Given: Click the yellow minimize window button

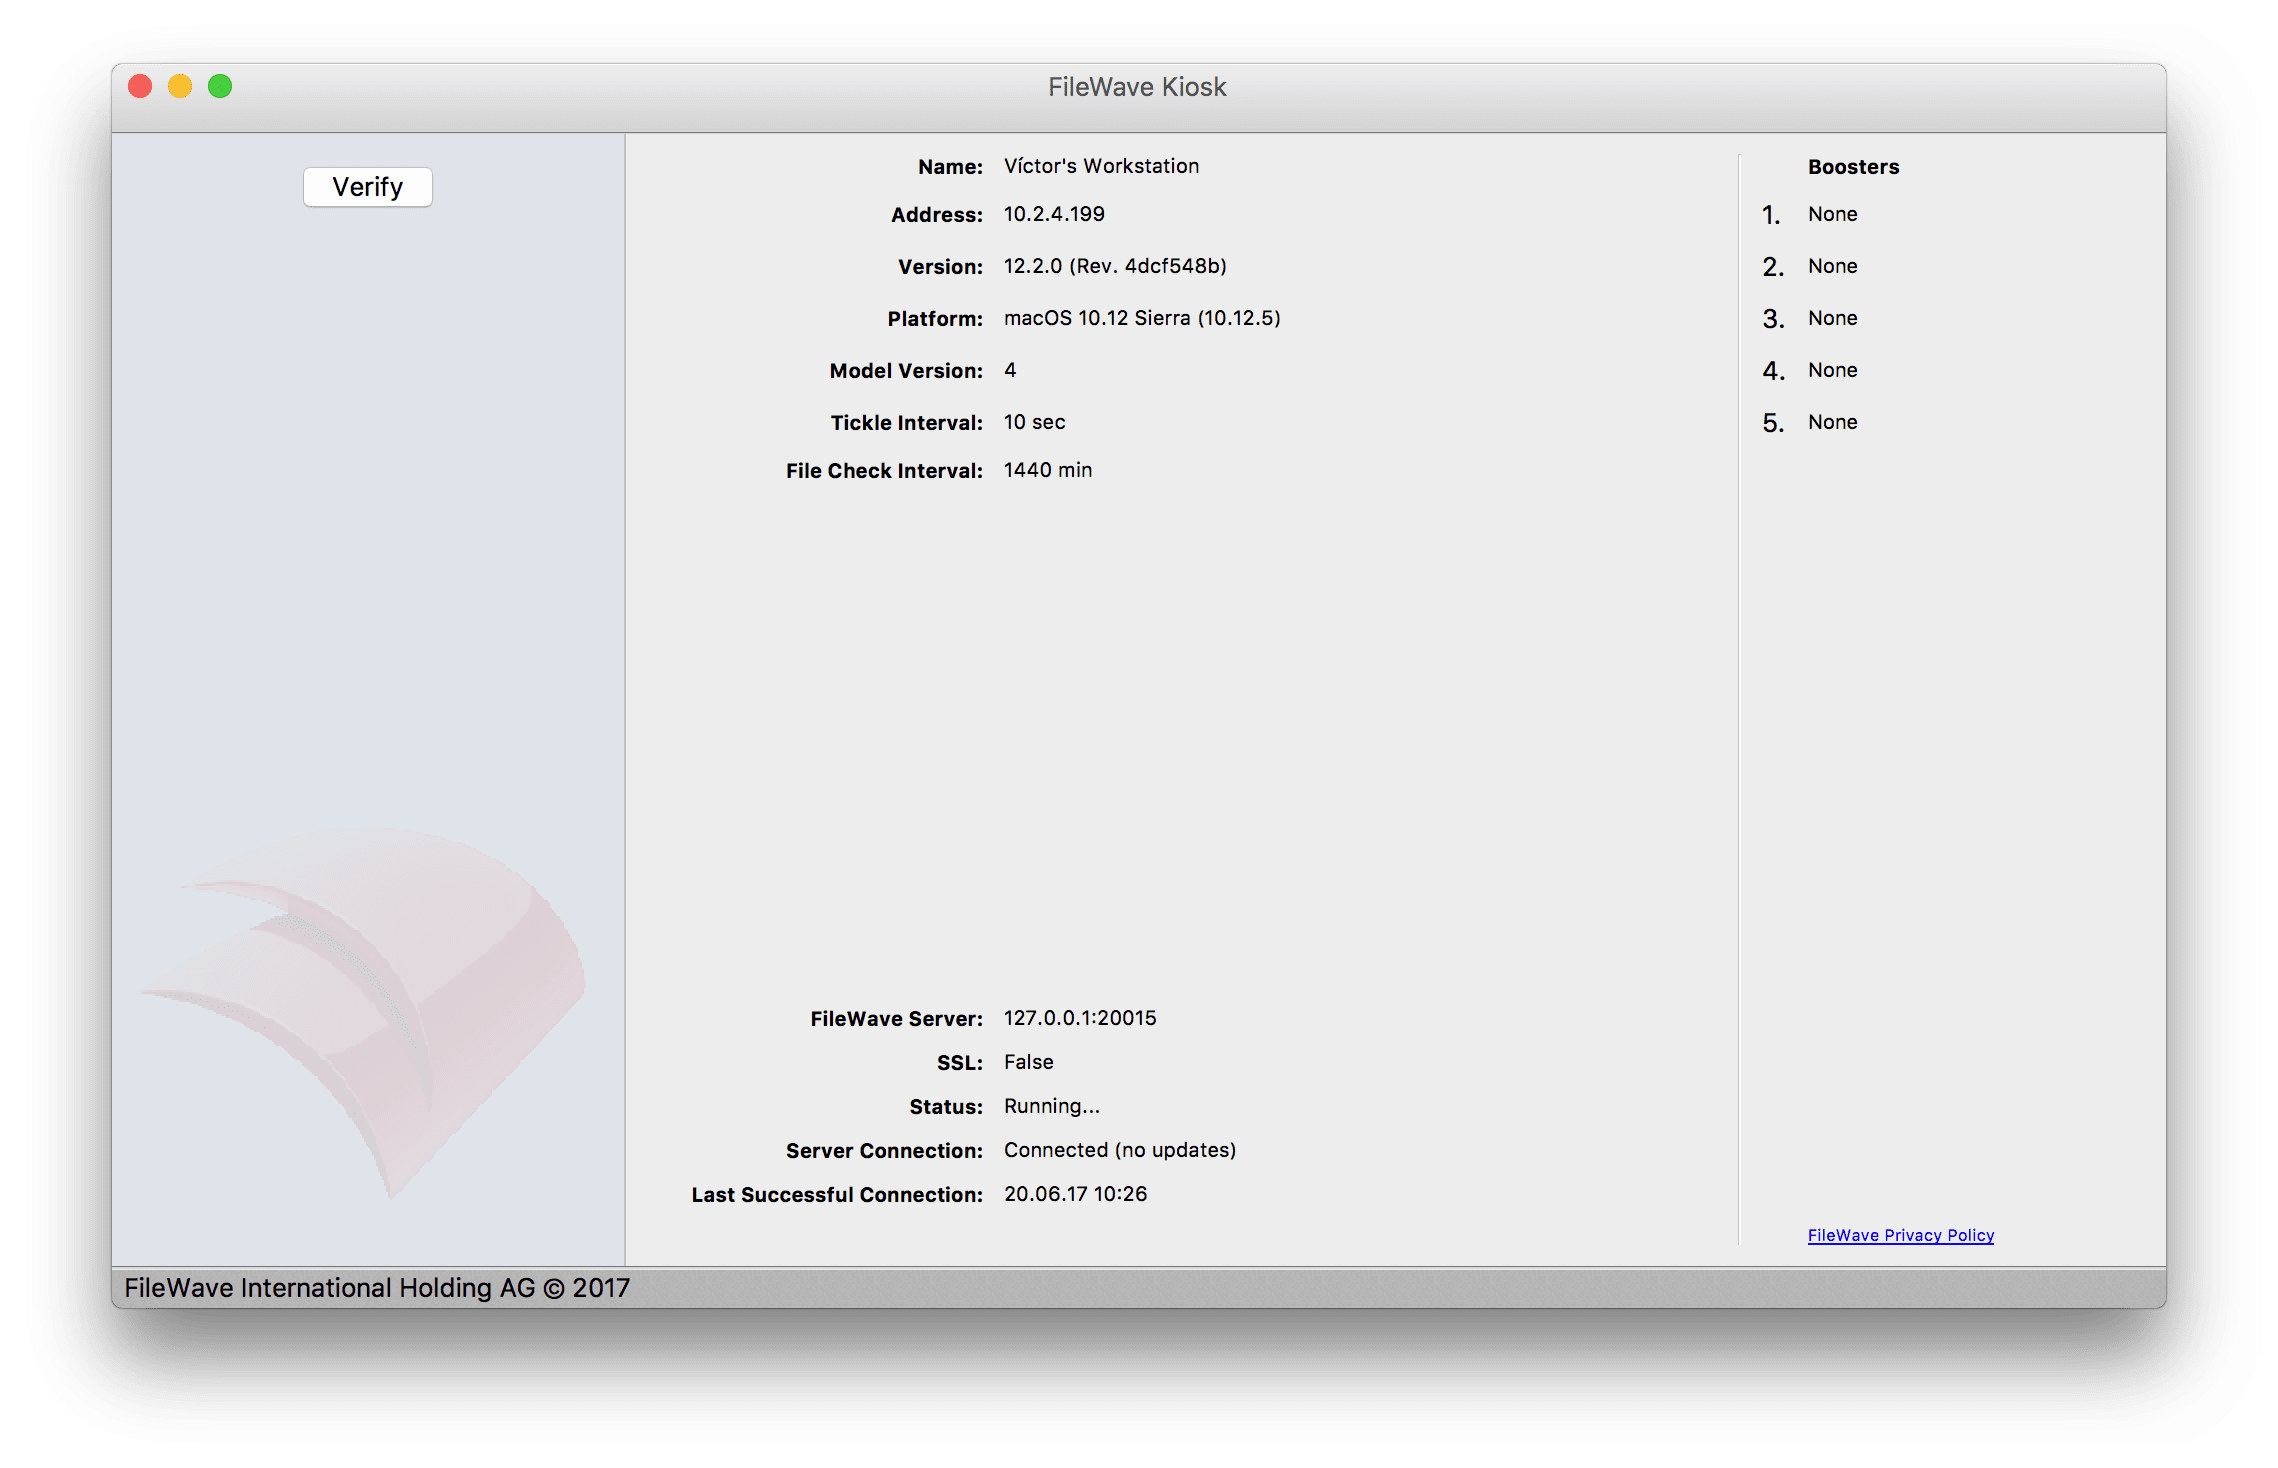Looking at the screenshot, I should point(180,87).
